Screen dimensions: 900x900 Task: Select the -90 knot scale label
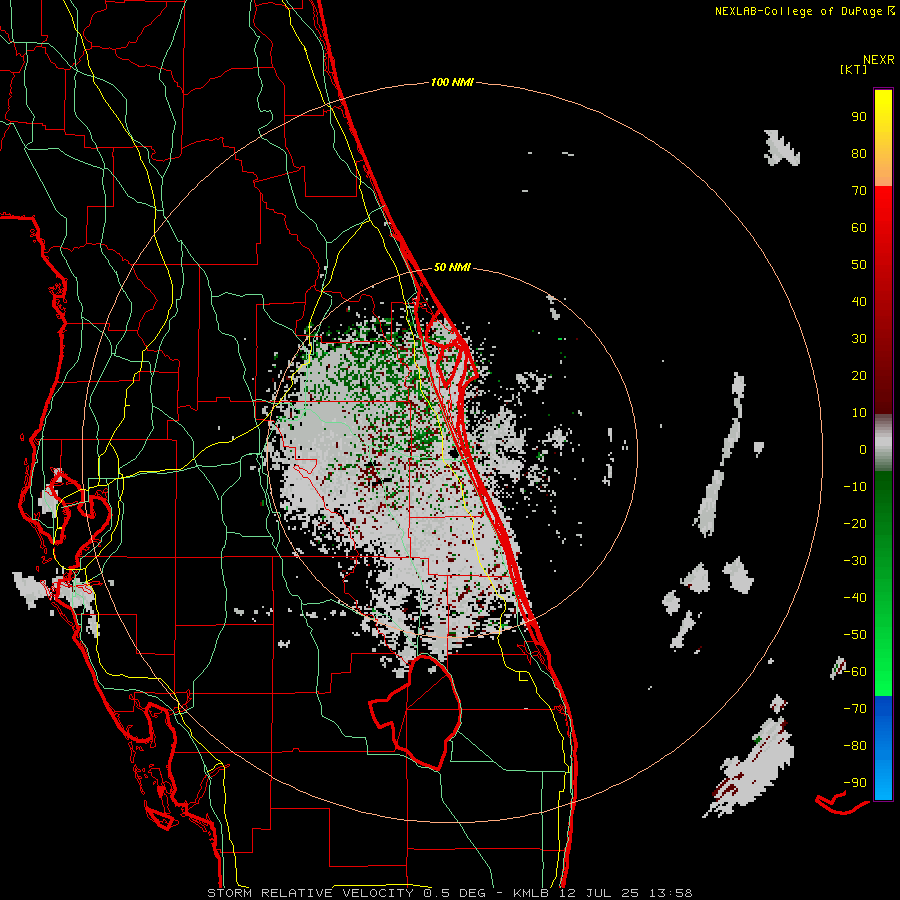click(855, 783)
